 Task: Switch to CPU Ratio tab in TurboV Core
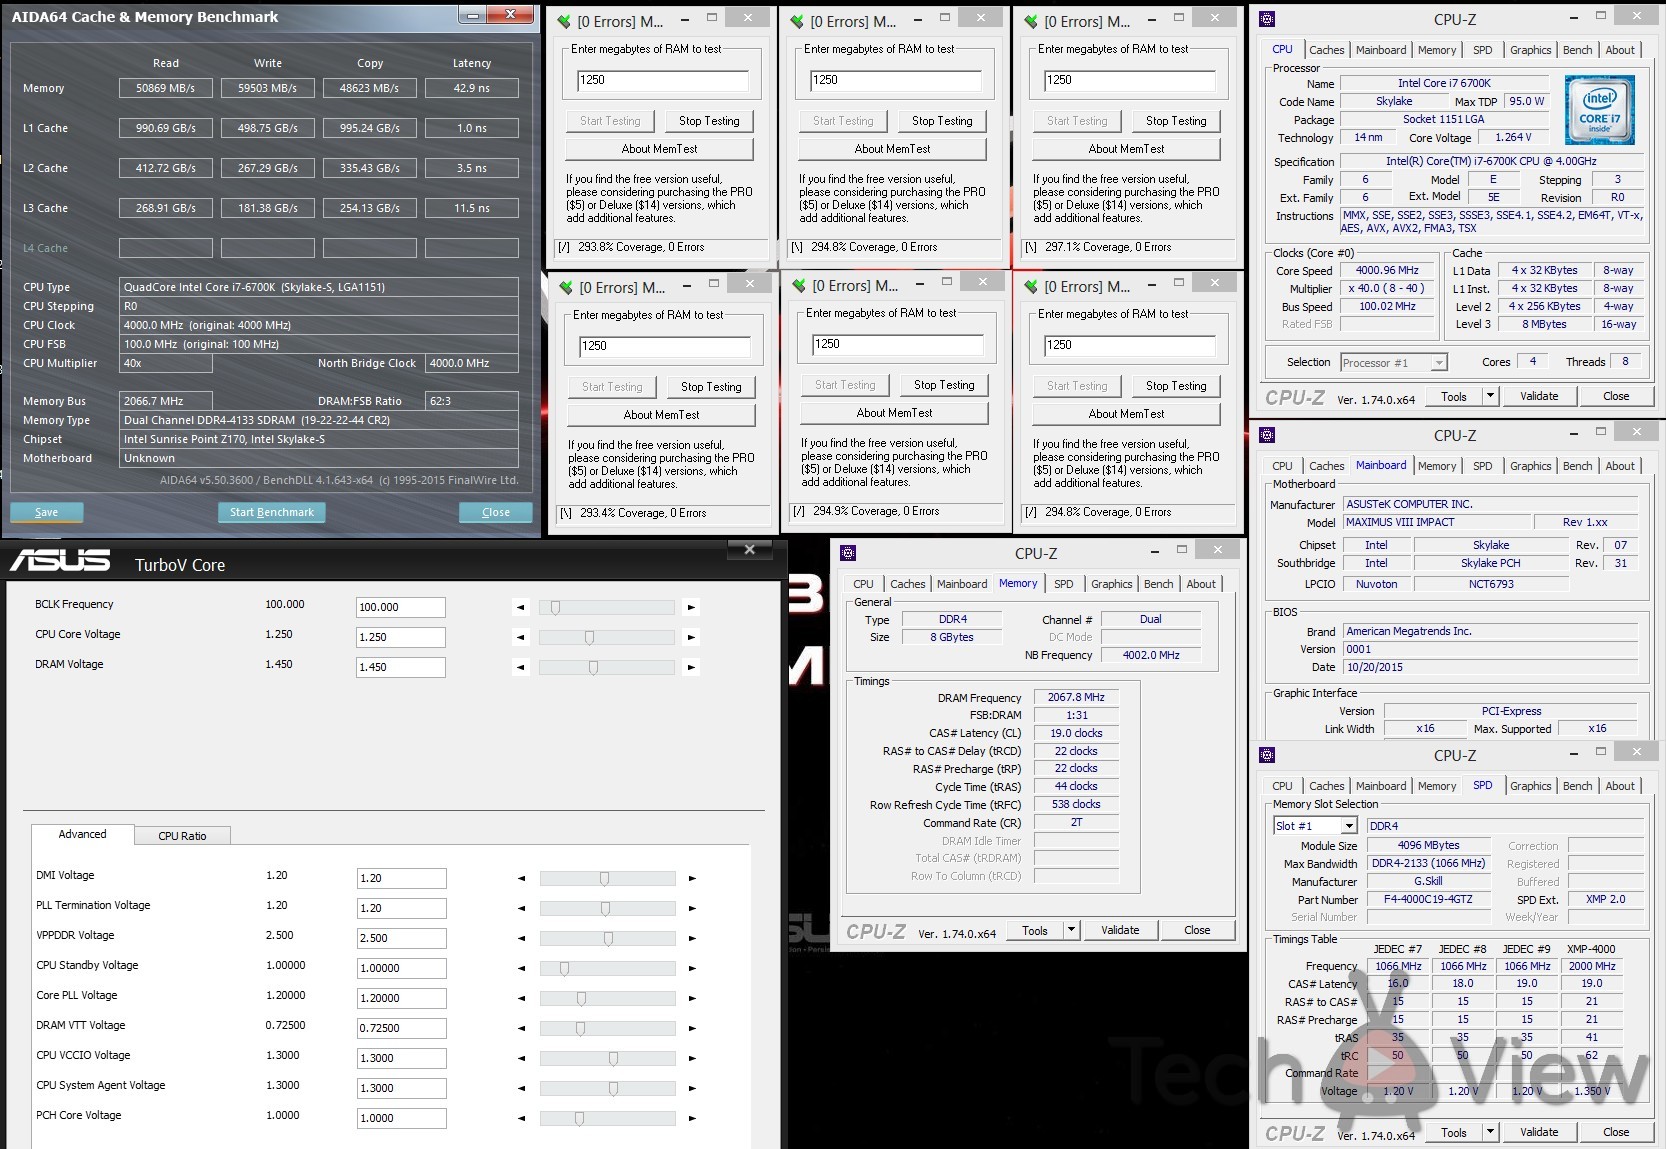(x=182, y=836)
